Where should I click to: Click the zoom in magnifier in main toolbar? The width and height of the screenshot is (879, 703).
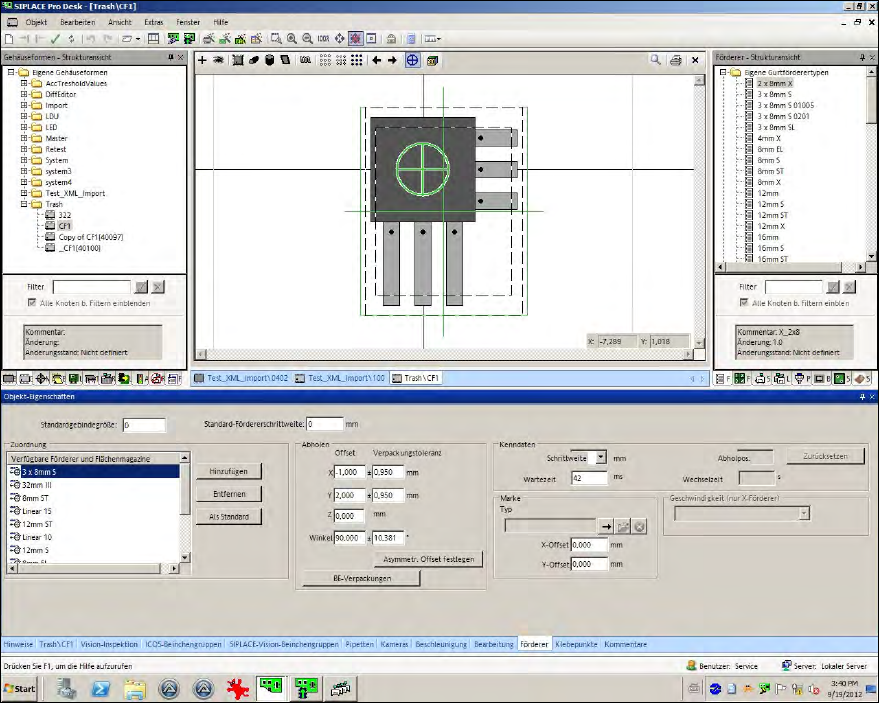(292, 39)
